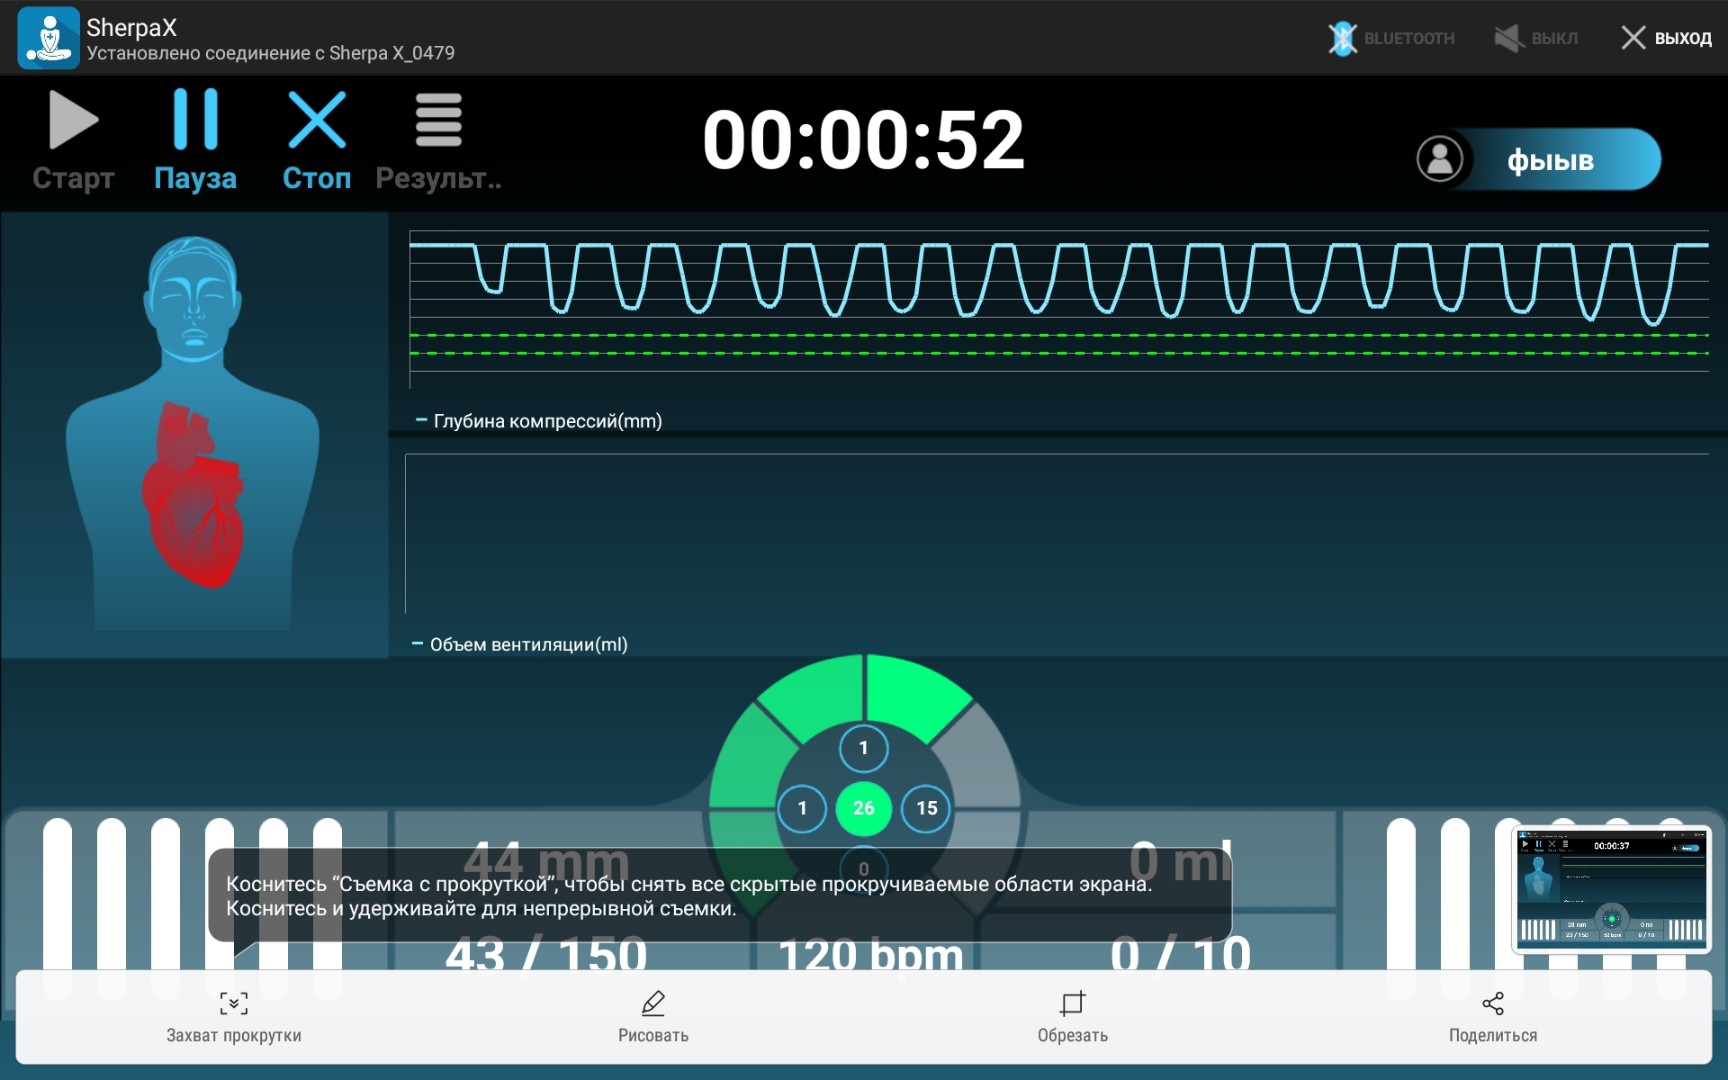Tap the Захват прокрутки scroll capture icon
This screenshot has width=1728, height=1080.
234,1015
